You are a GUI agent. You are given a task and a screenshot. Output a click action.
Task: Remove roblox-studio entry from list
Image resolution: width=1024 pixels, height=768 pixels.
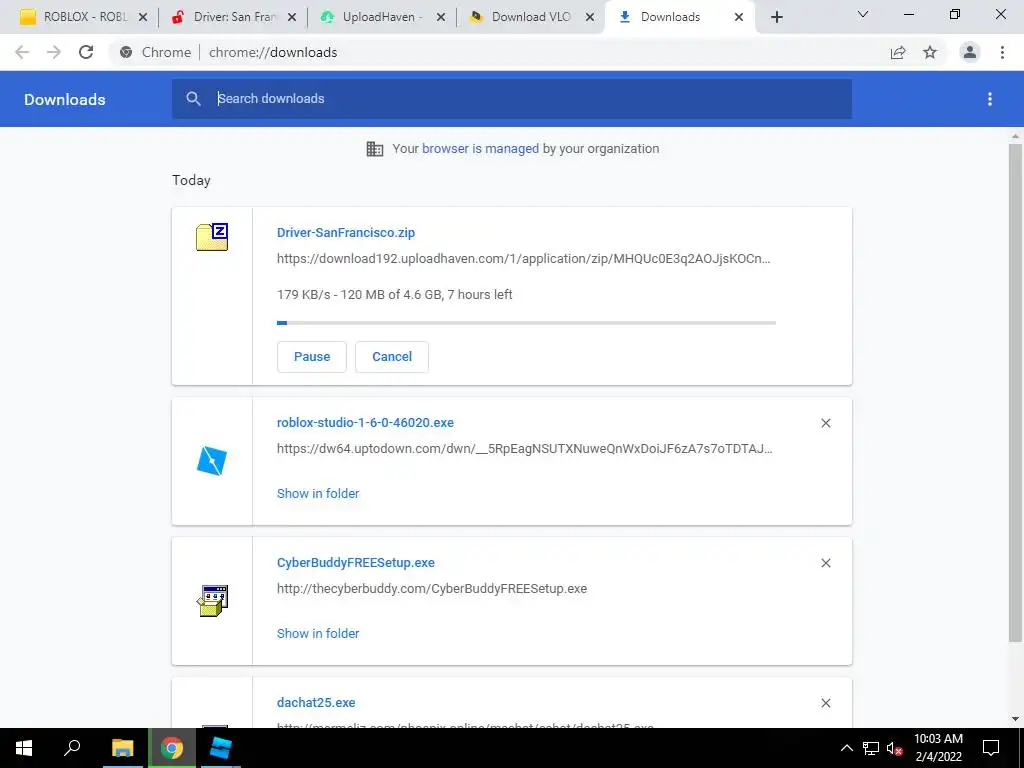click(825, 423)
